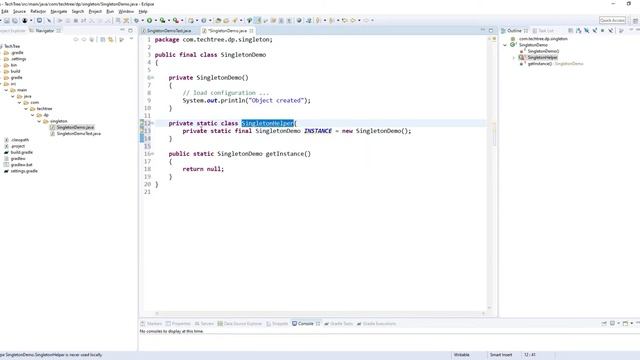Click the green Run button in toolbar
The width and height of the screenshot is (640, 360).
tap(149, 20)
